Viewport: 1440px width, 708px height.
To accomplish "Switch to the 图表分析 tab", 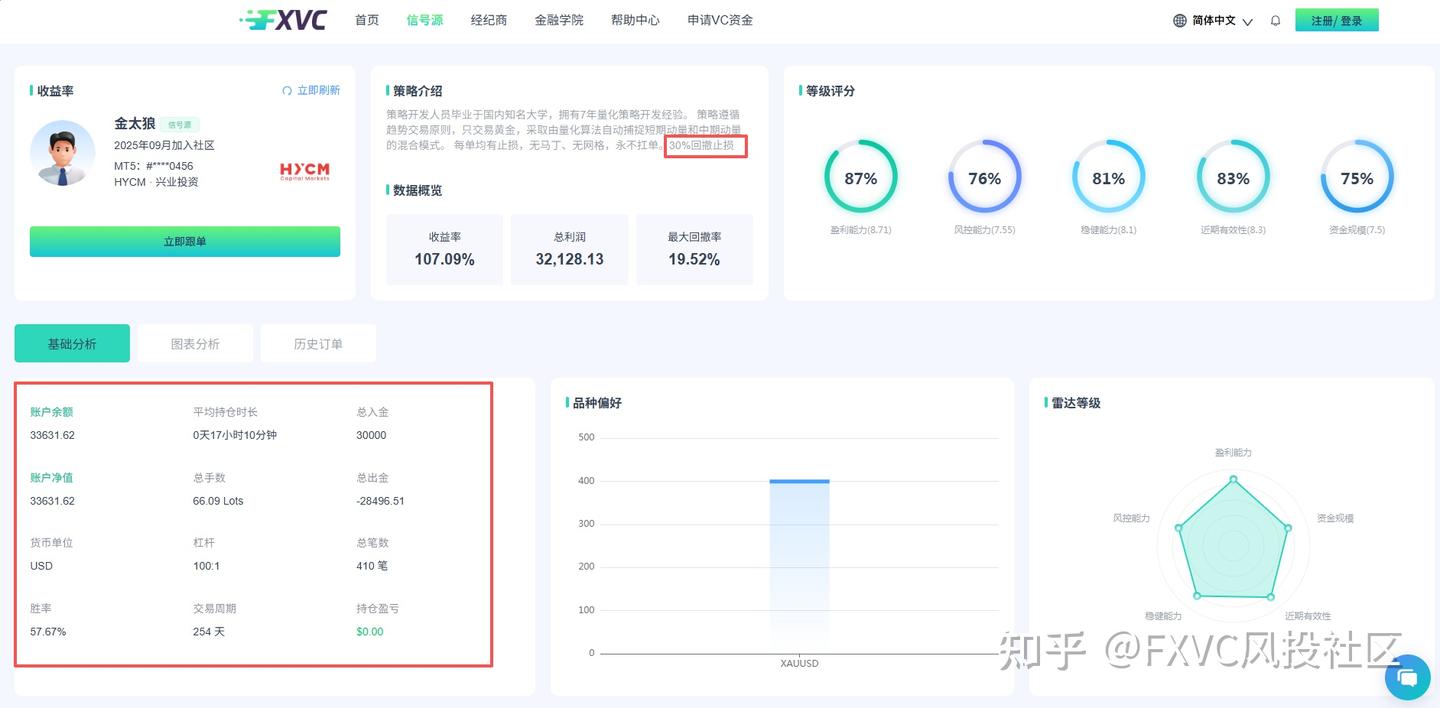I will point(195,342).
